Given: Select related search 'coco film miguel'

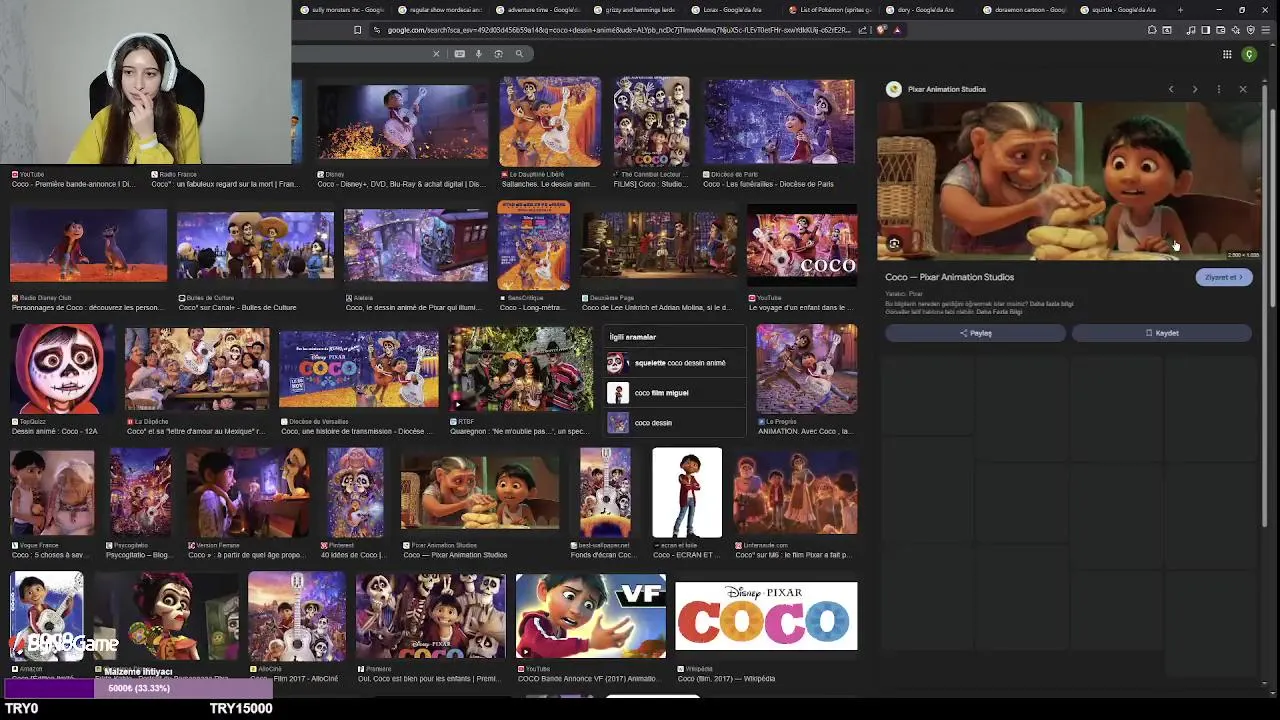Looking at the screenshot, I should point(675,393).
